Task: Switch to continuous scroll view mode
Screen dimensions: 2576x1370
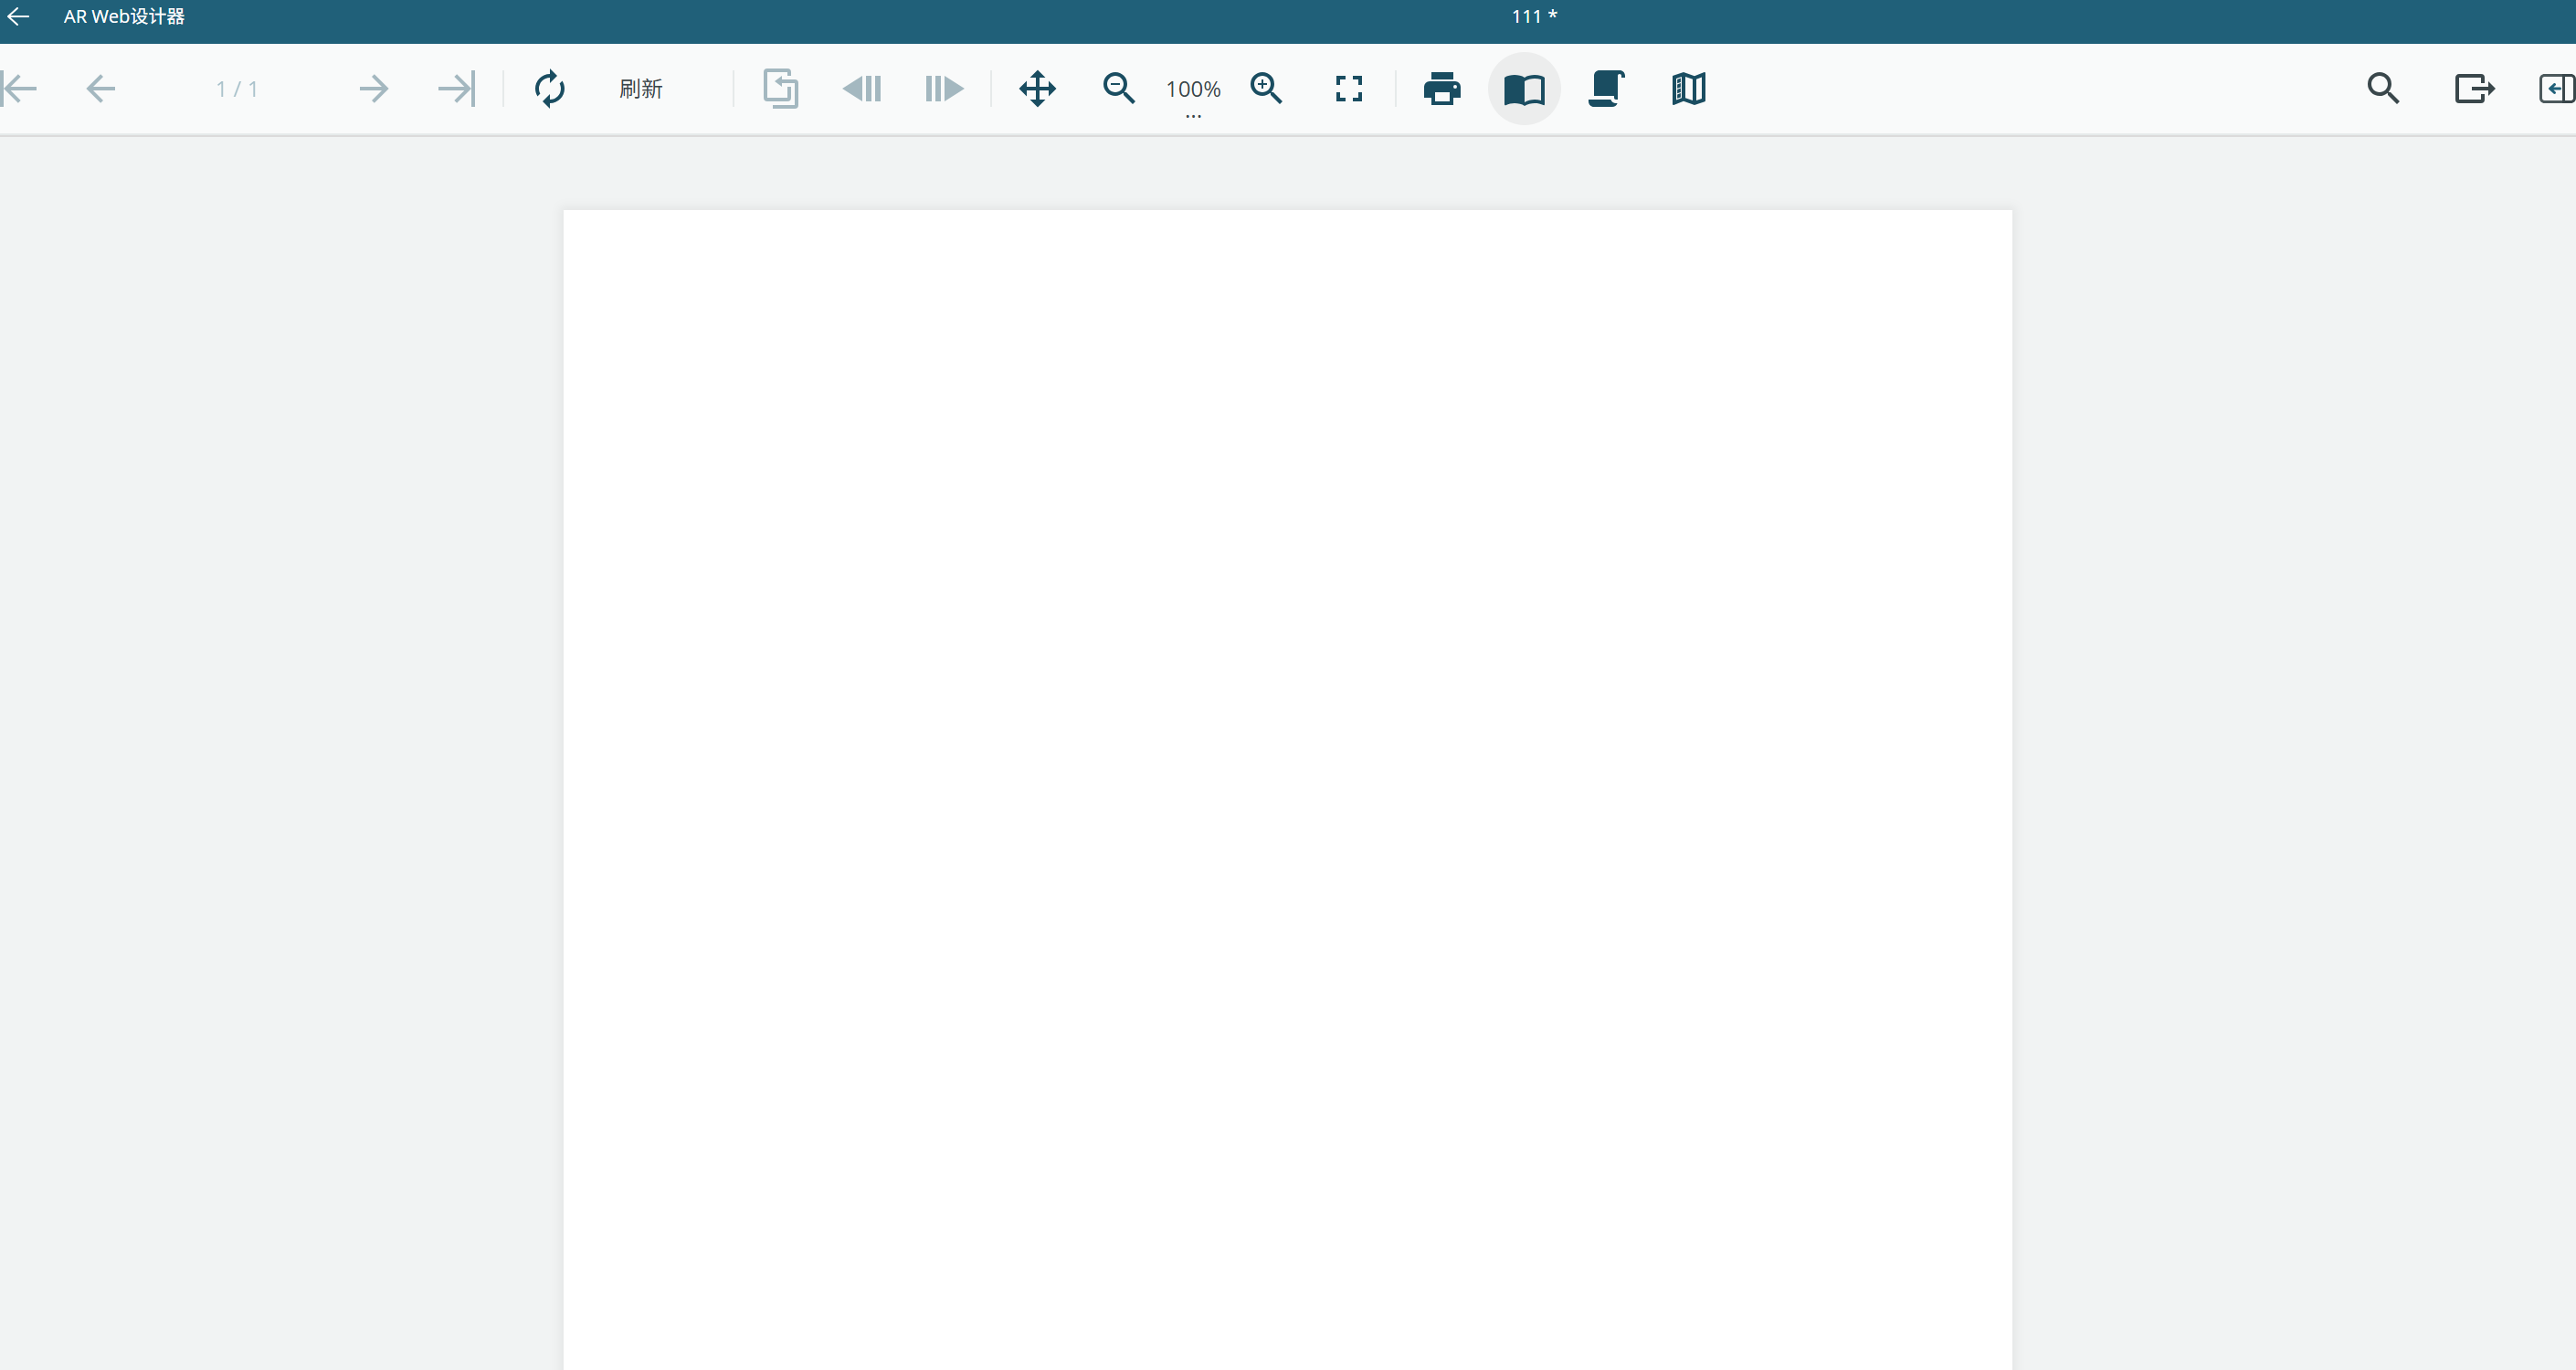Action: [x=1606, y=89]
